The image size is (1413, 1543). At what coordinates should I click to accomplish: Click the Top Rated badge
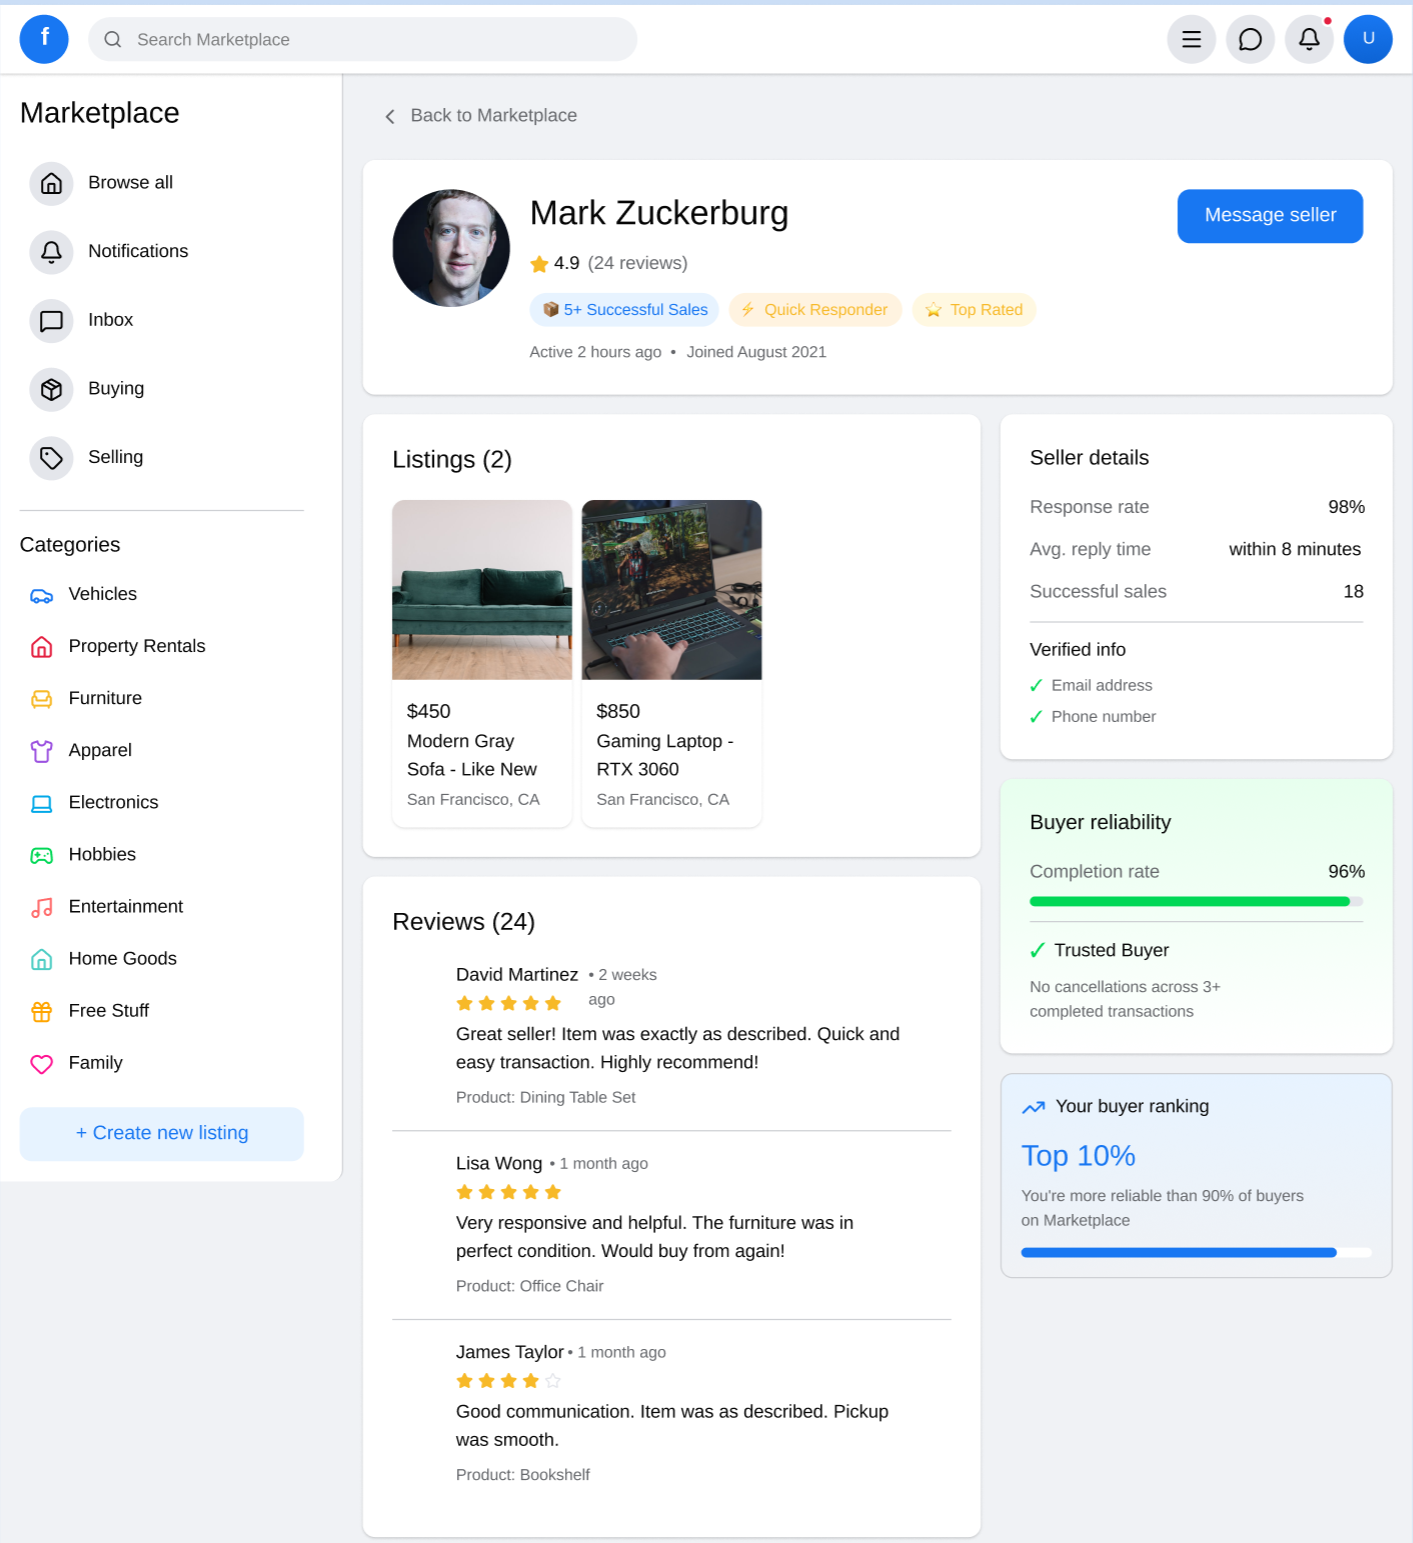(974, 310)
